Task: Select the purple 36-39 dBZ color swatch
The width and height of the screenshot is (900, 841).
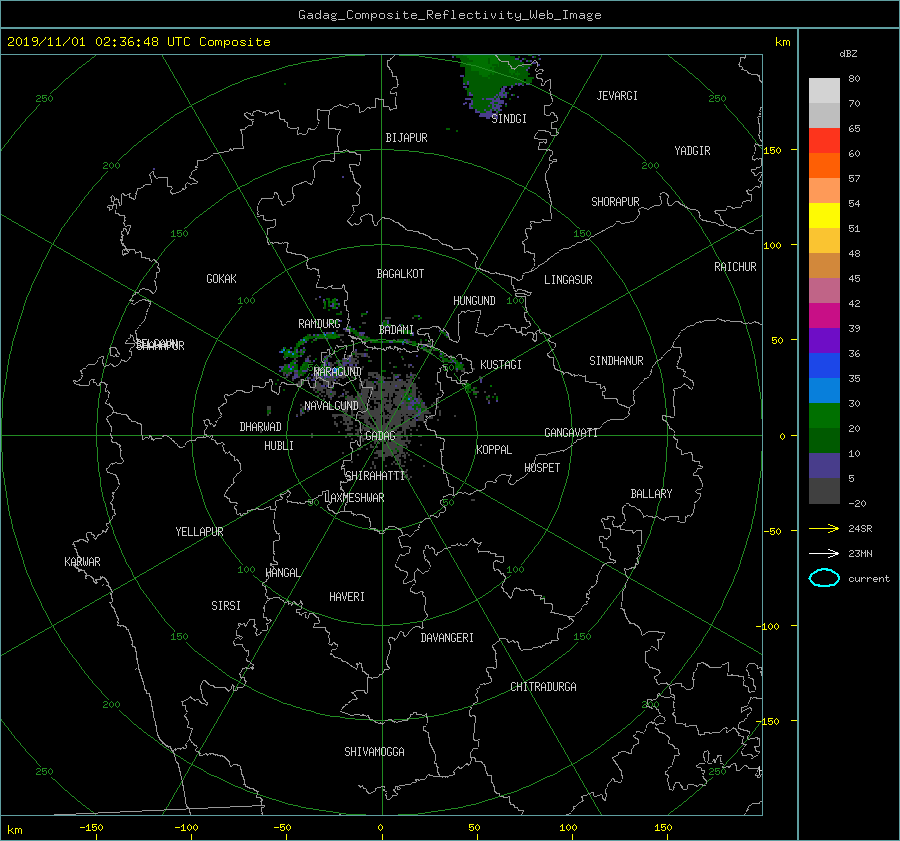Action: click(x=824, y=341)
